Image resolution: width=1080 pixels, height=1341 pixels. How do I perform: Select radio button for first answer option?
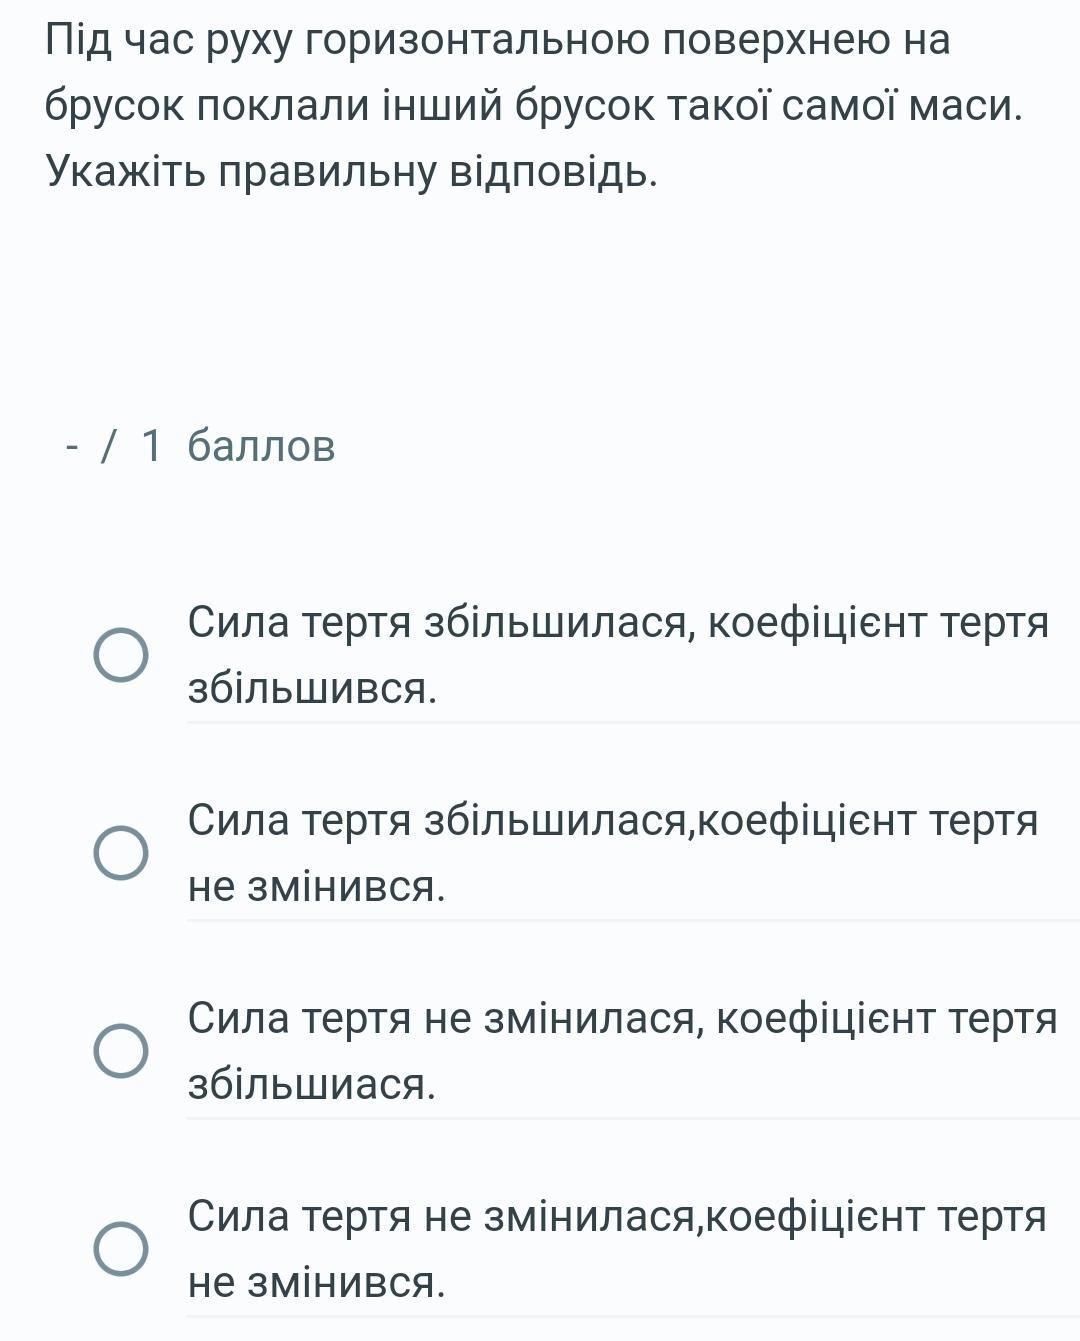121,656
